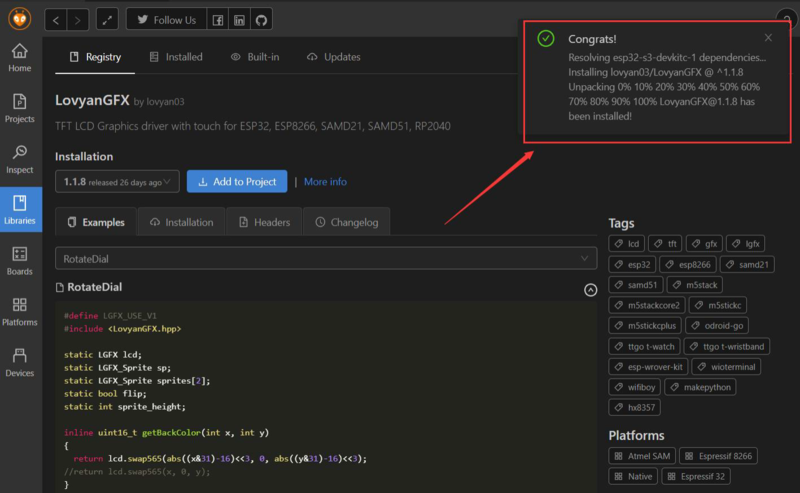Image resolution: width=800 pixels, height=493 pixels.
Task: Open the More info link
Action: tap(325, 182)
